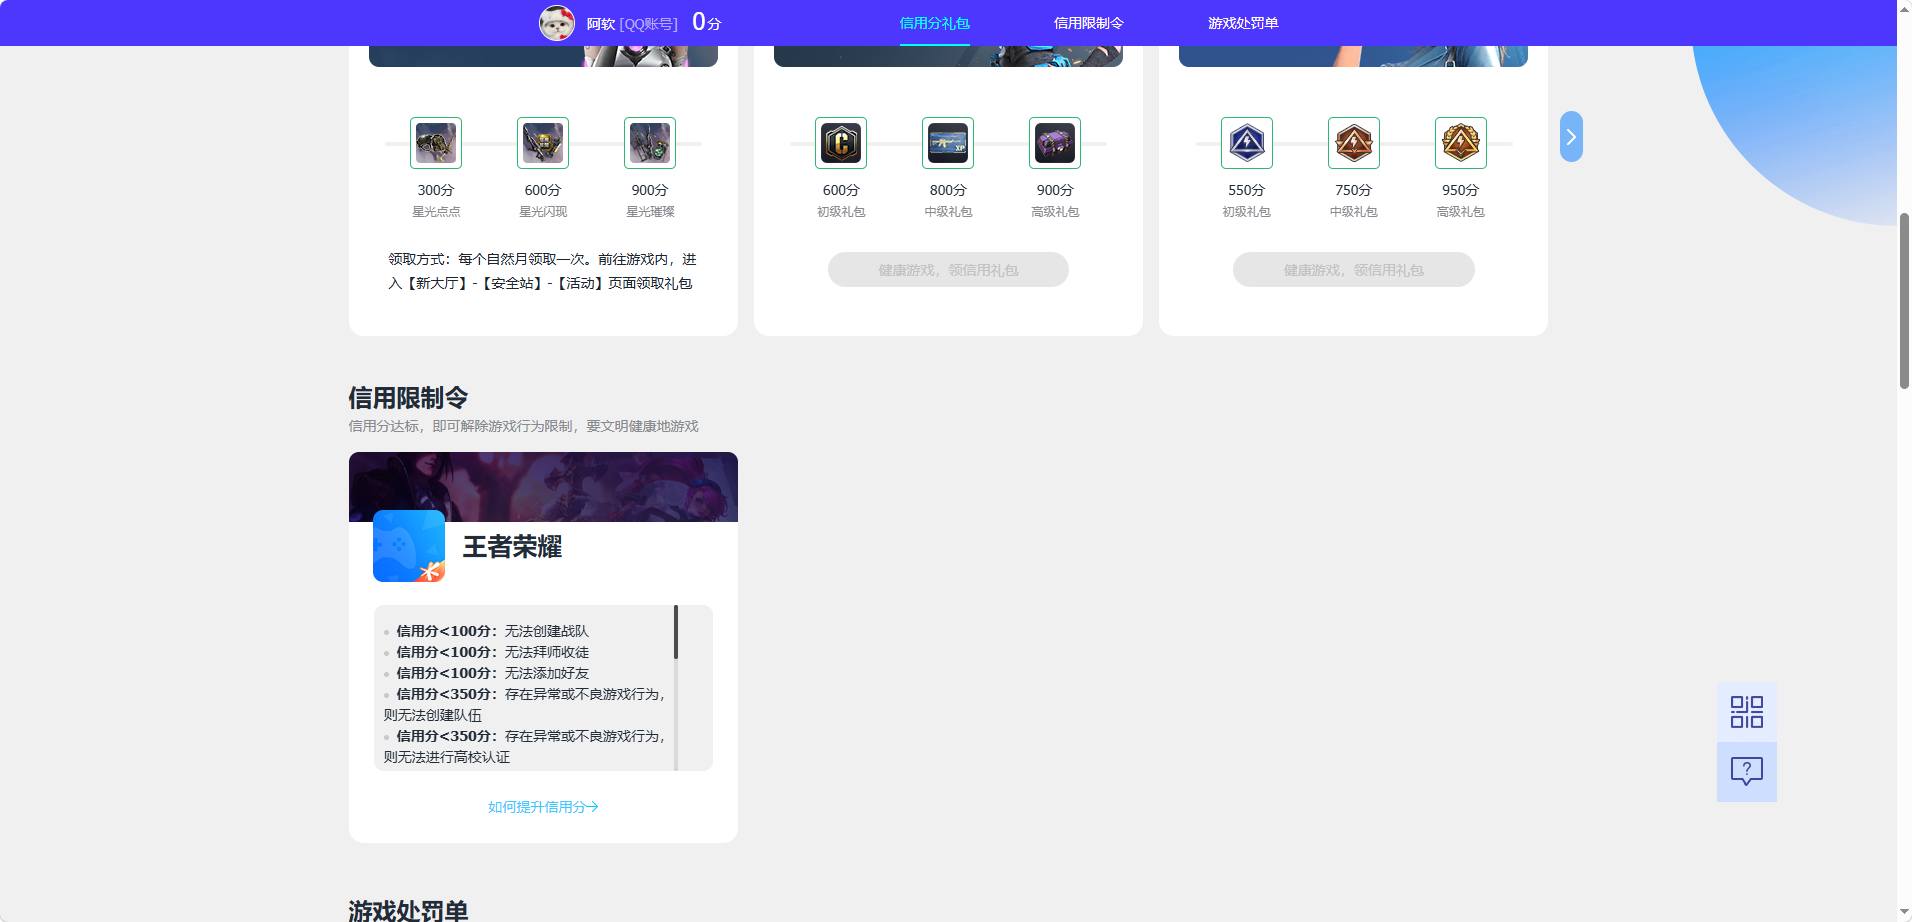Select the 无法创建战队 restriction line
The height and width of the screenshot is (922, 1912).
(x=492, y=631)
